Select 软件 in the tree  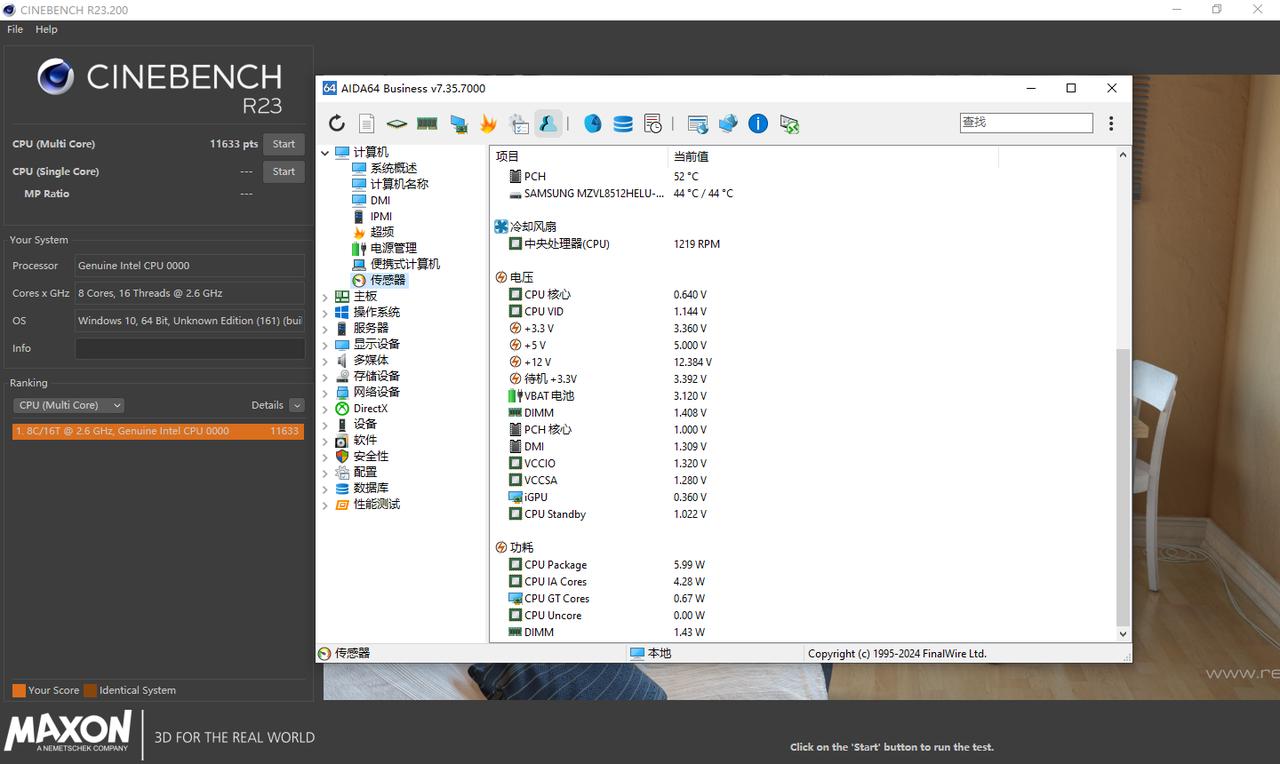click(x=365, y=440)
